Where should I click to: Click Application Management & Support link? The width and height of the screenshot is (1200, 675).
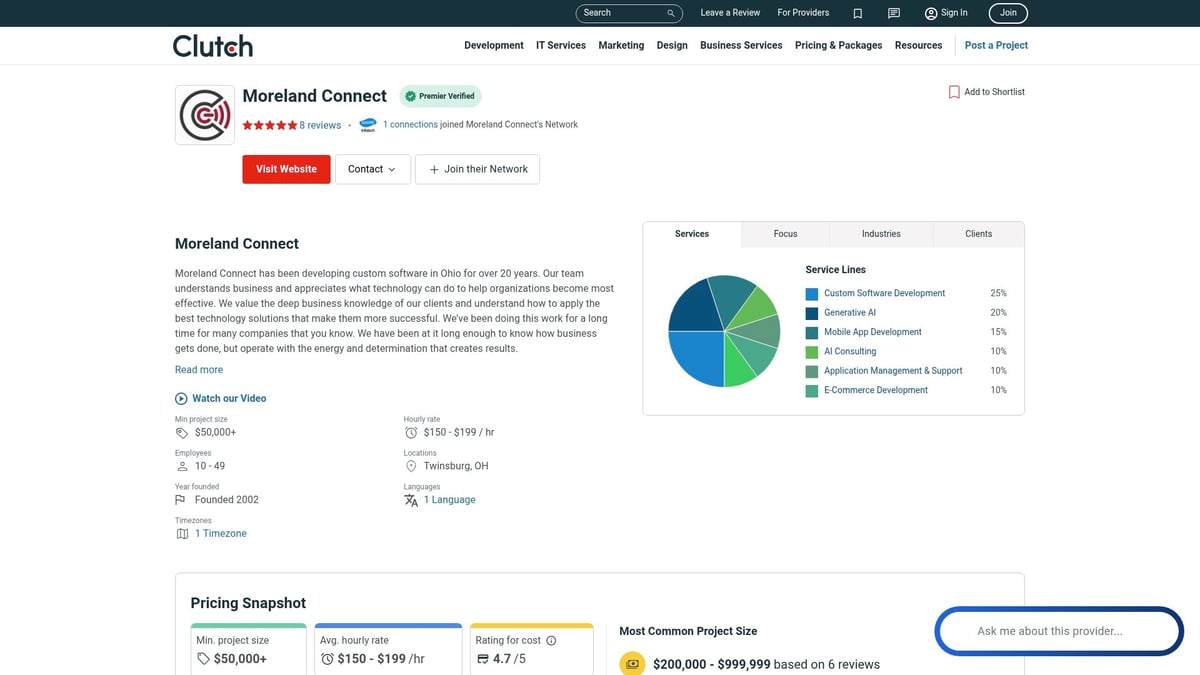893,371
